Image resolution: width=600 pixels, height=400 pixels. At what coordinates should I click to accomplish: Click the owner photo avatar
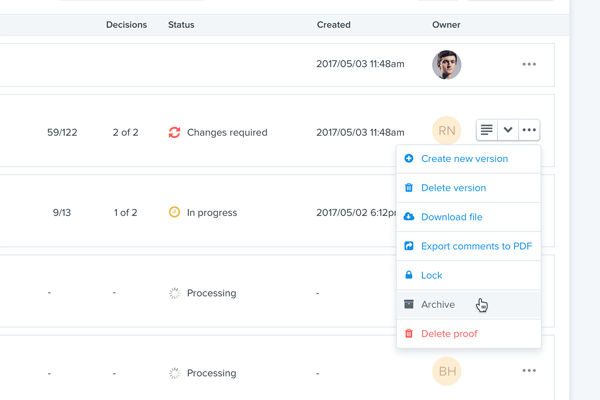click(x=446, y=64)
